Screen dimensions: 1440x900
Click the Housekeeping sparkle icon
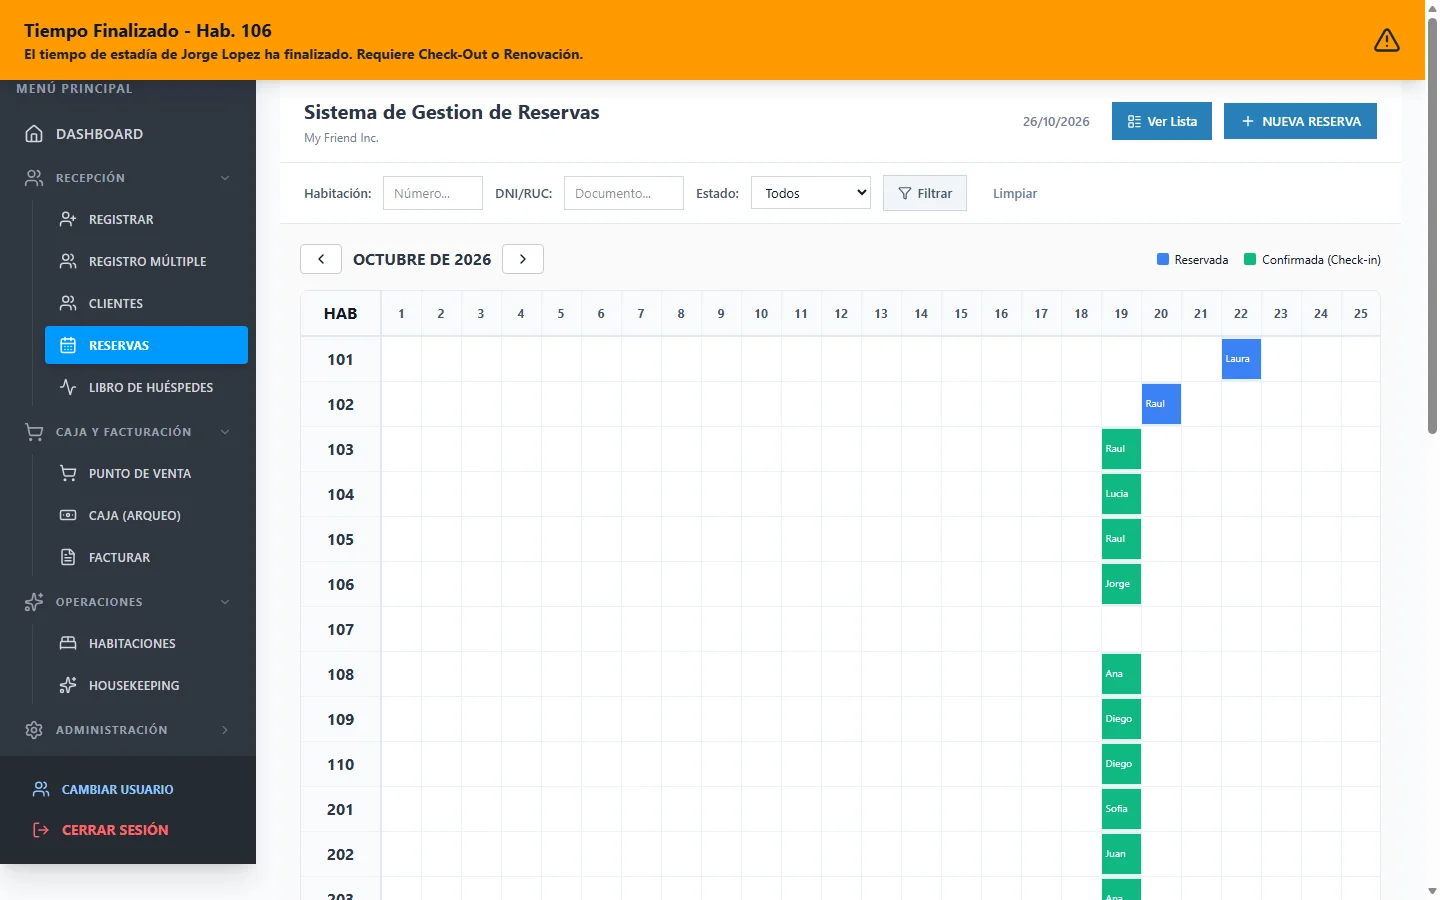(68, 685)
